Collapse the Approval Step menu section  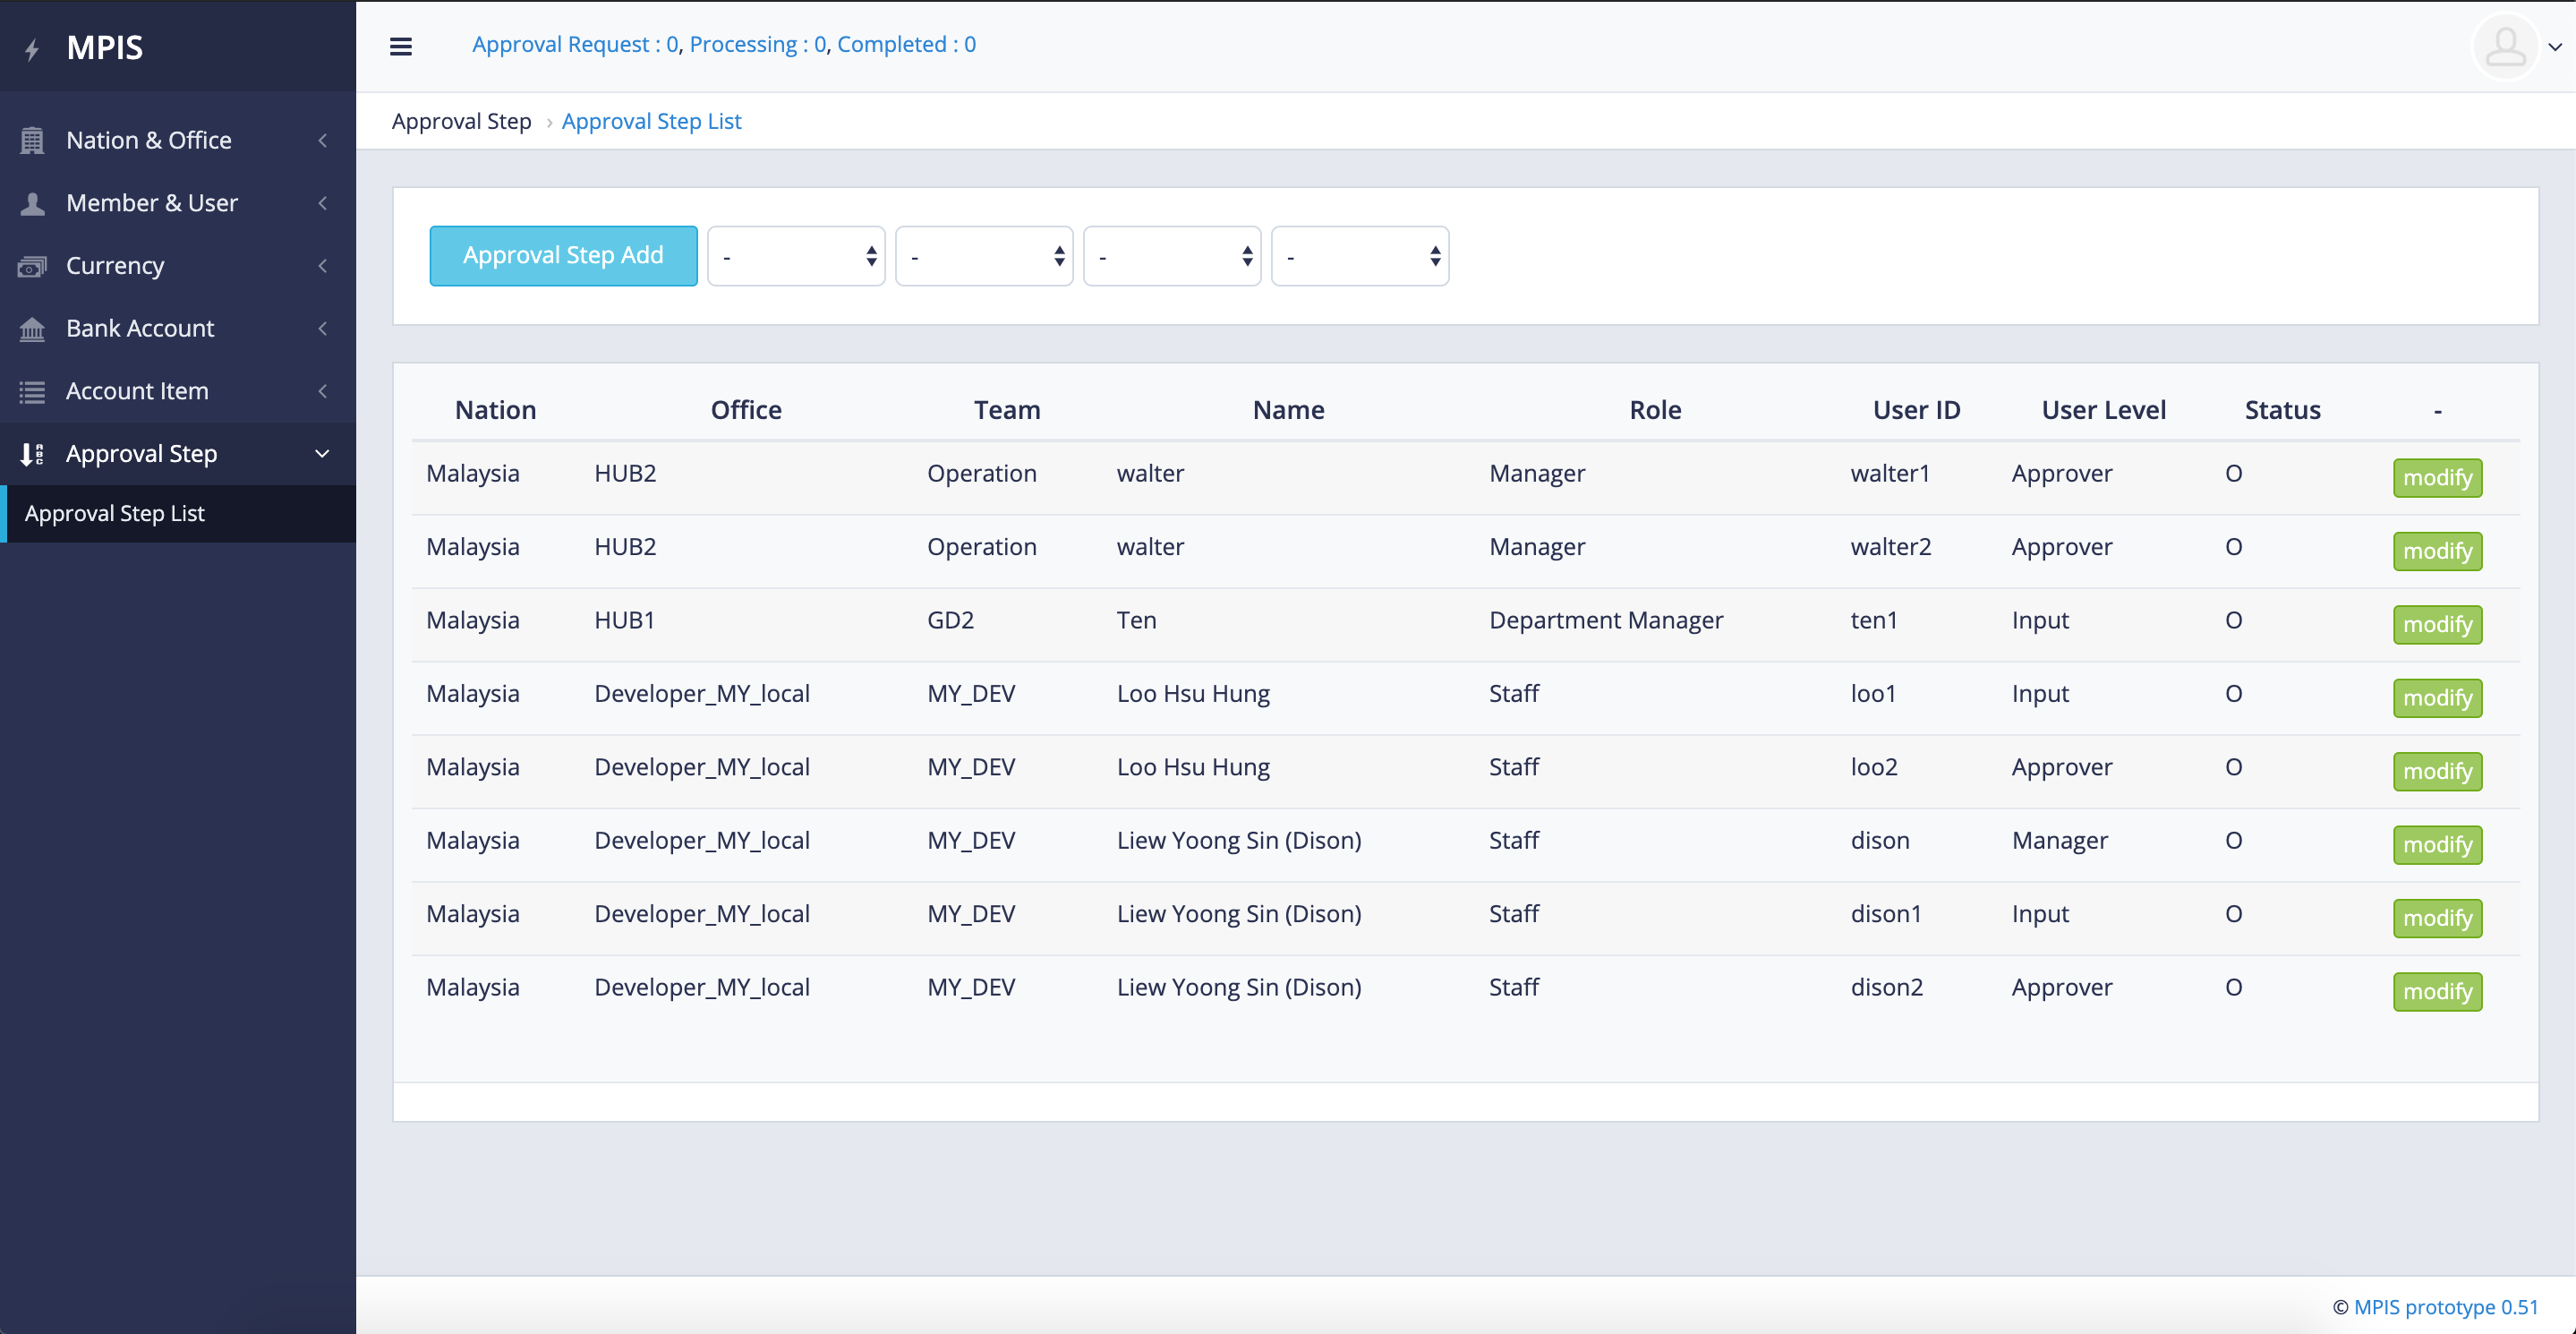(x=322, y=454)
